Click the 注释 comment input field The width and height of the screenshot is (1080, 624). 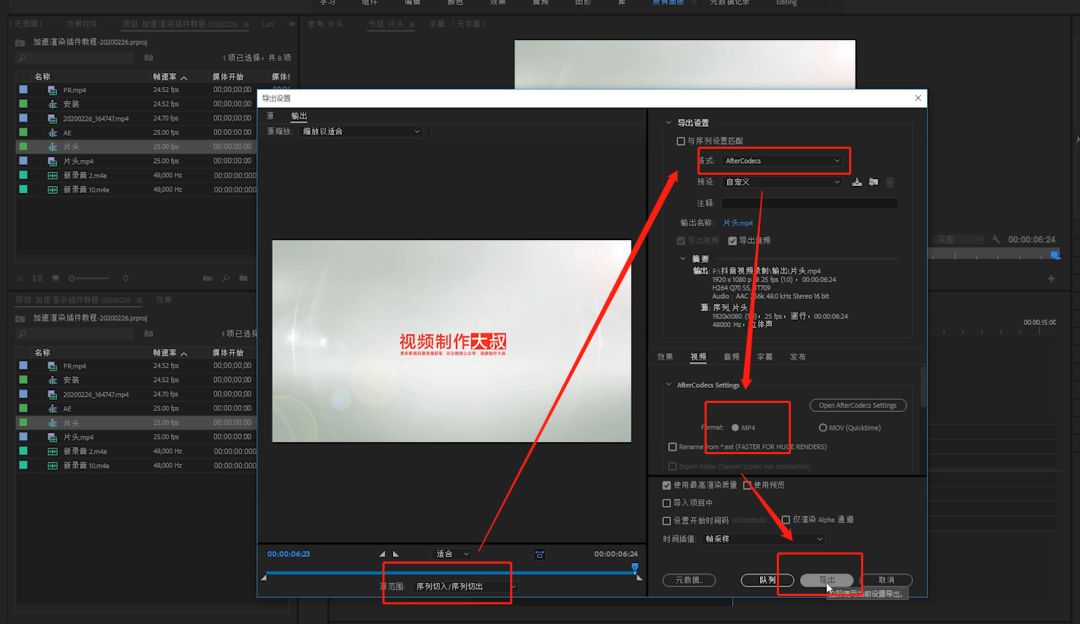point(809,203)
